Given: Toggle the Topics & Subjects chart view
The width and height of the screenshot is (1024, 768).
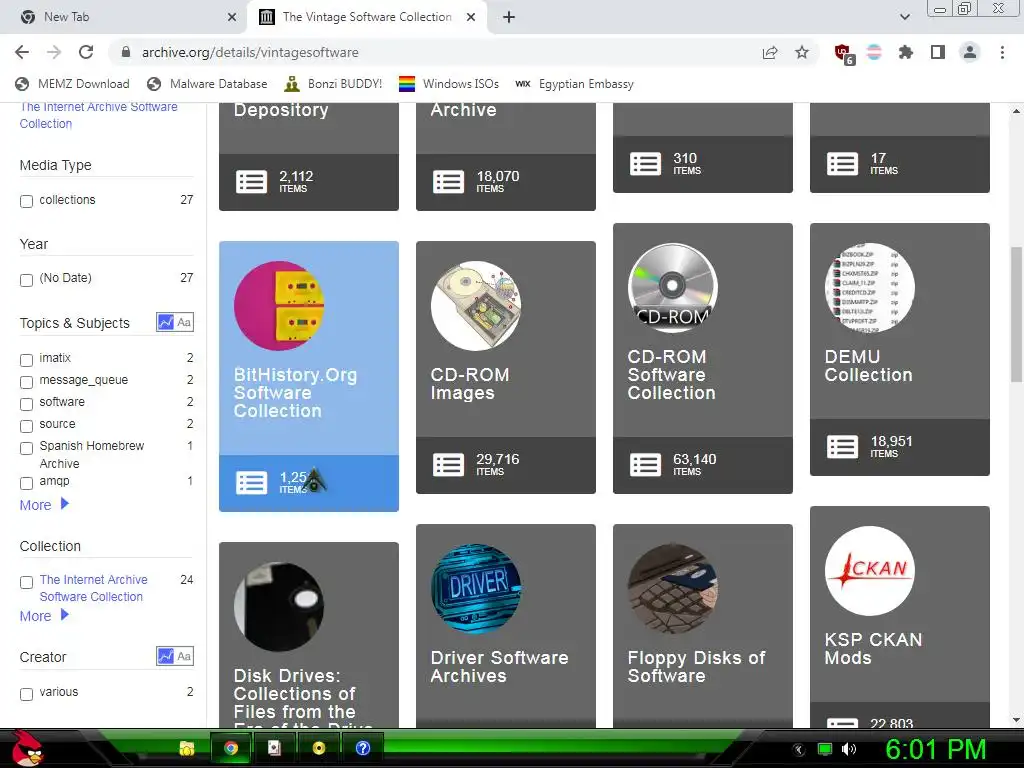Looking at the screenshot, I should tap(166, 322).
